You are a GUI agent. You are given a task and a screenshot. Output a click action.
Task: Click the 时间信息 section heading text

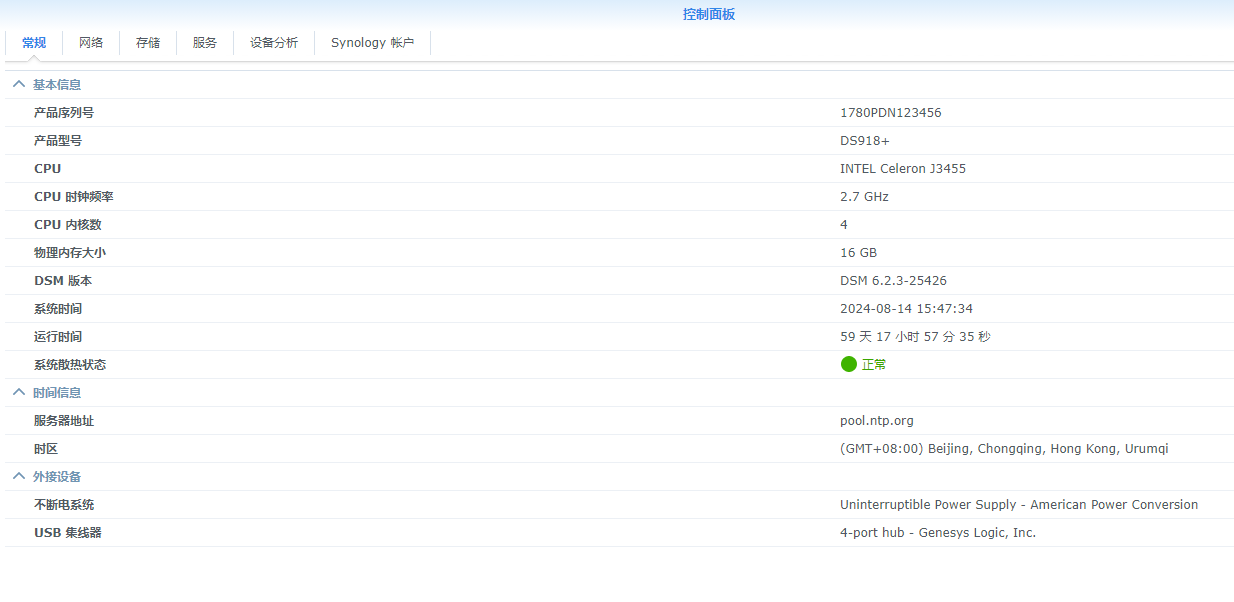57,393
